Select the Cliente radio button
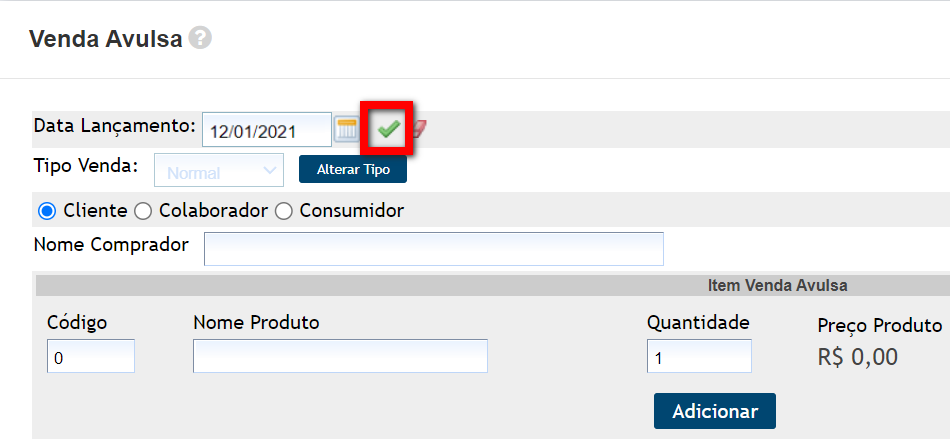This screenshot has height=448, width=950. click(x=46, y=211)
